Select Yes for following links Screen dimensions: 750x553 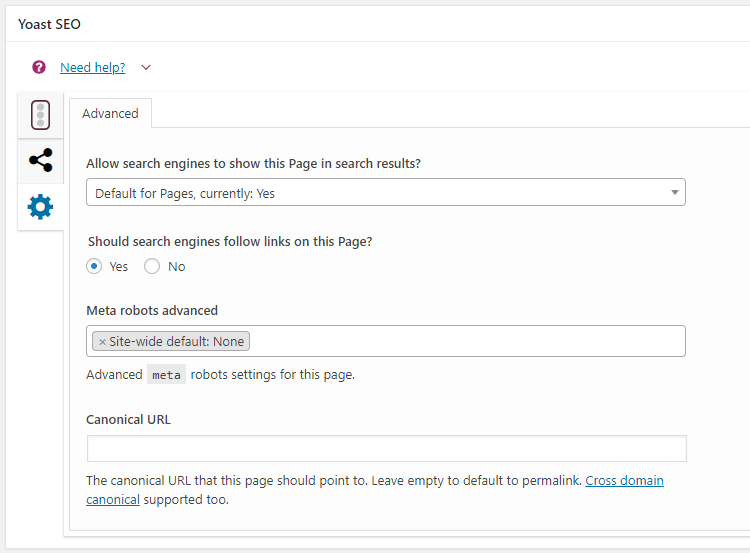[x=94, y=266]
